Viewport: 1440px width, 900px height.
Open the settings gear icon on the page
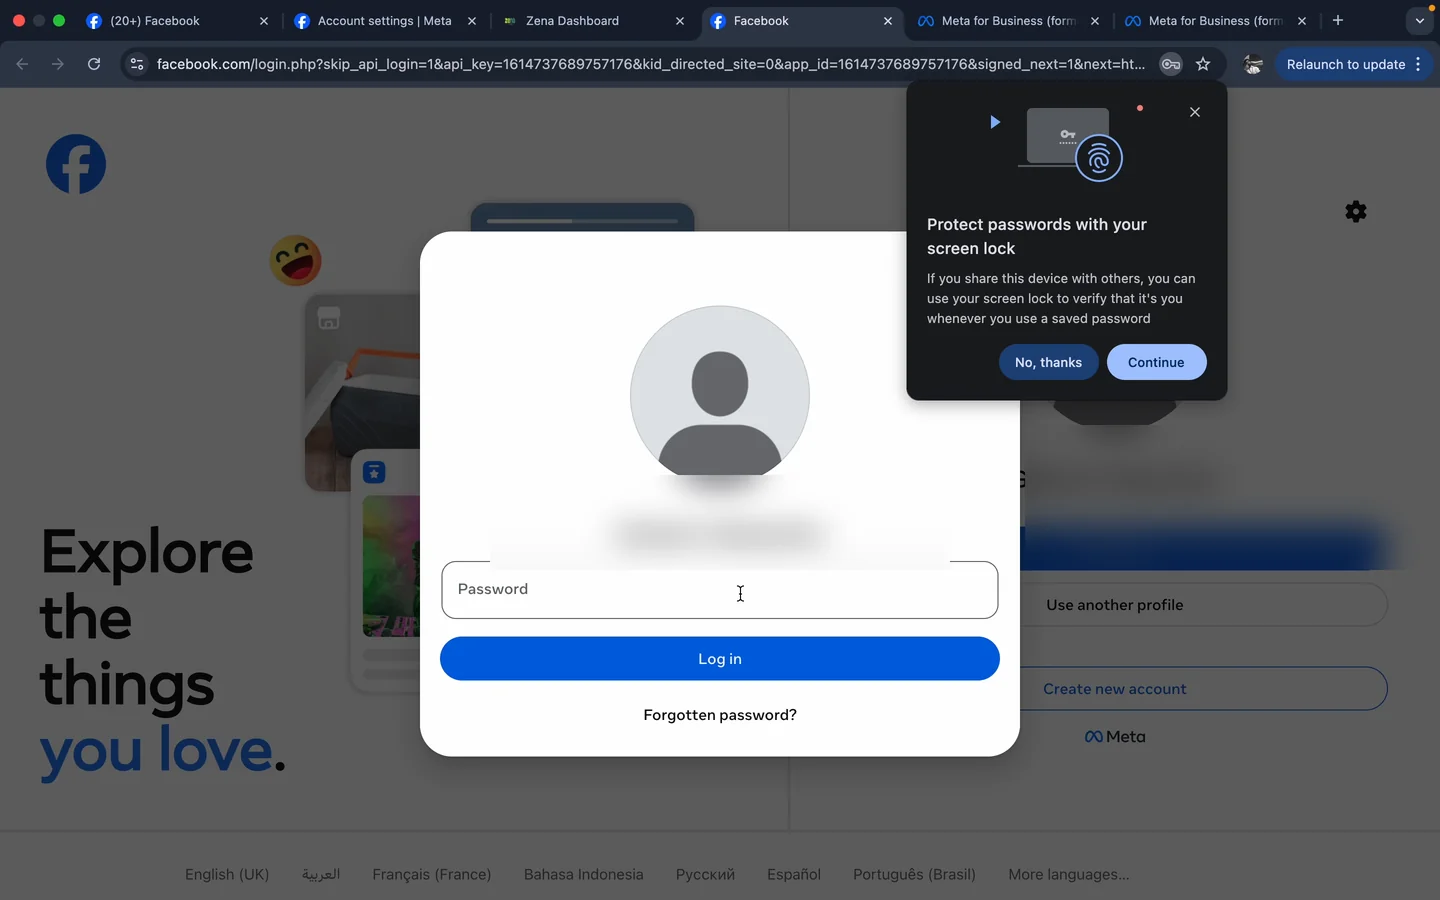click(1356, 211)
